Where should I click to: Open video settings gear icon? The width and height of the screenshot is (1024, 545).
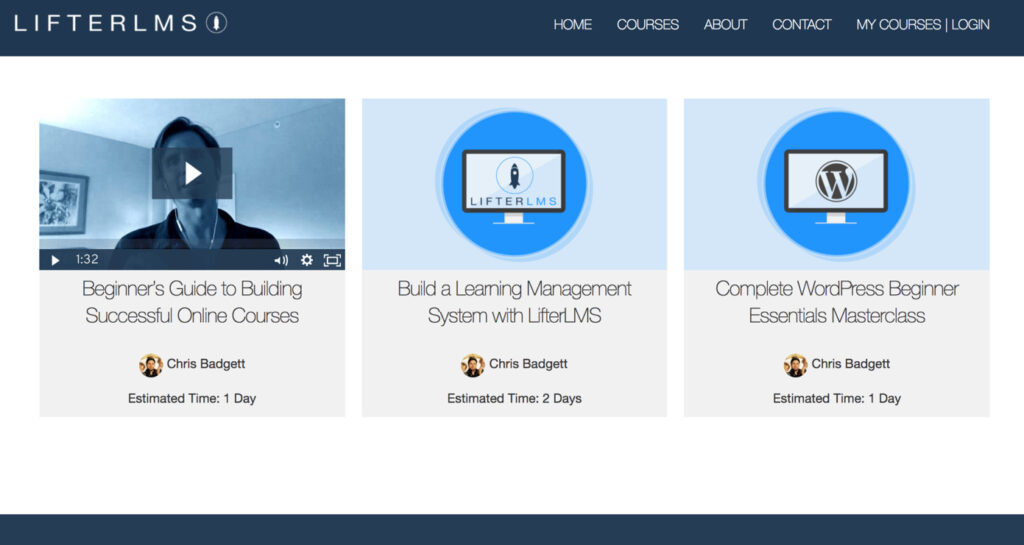307,260
